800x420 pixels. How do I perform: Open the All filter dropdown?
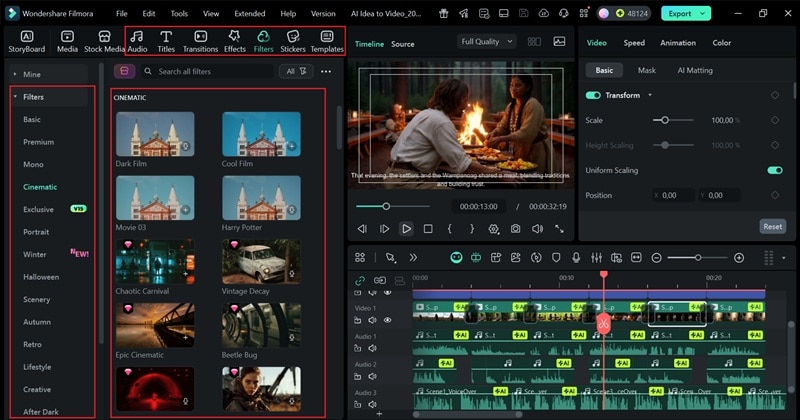296,71
